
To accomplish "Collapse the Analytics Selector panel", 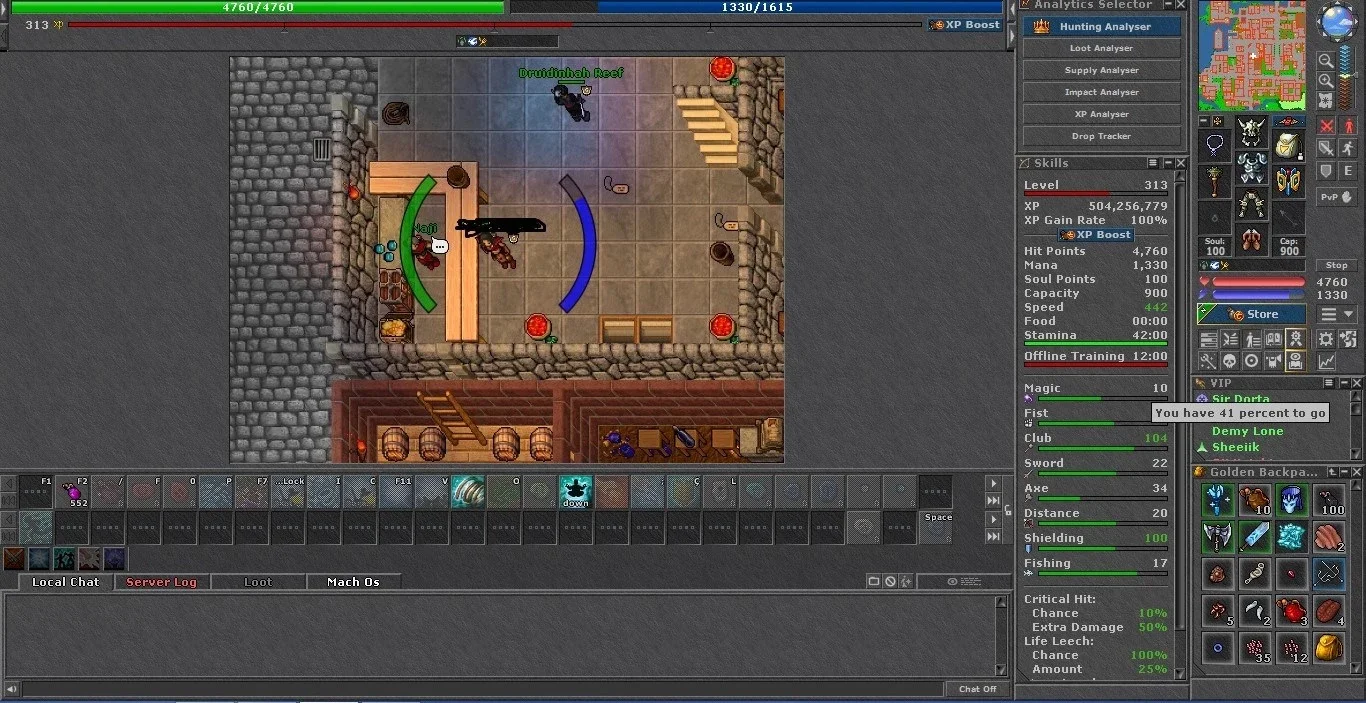I will click(x=1168, y=4).
